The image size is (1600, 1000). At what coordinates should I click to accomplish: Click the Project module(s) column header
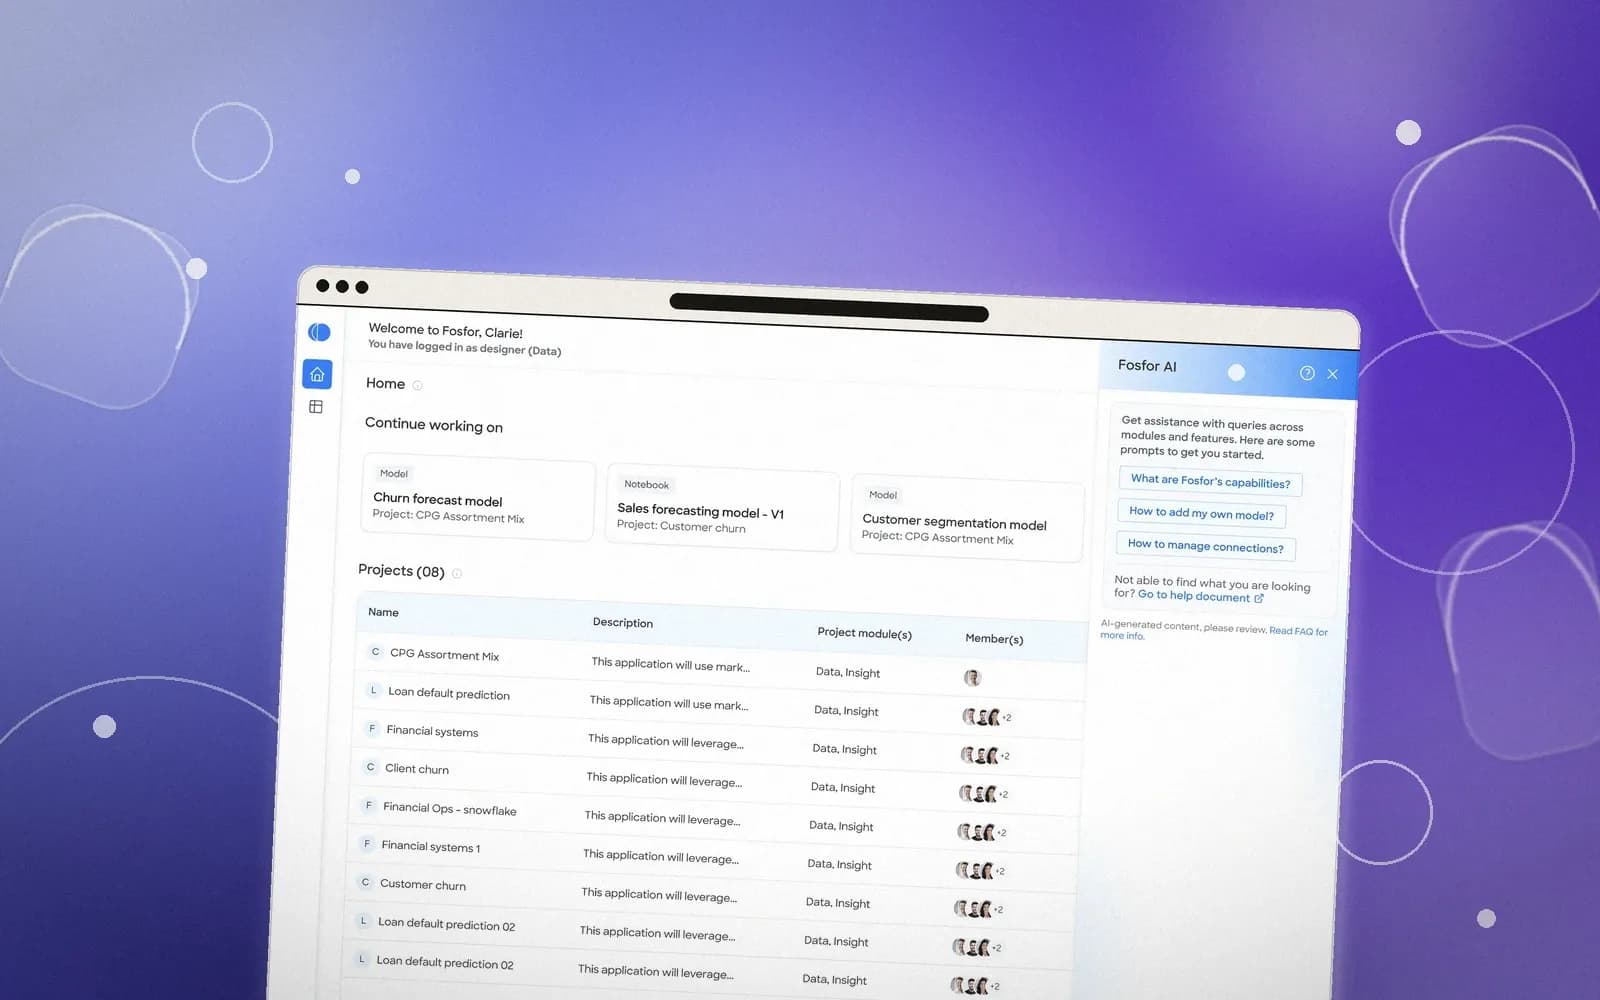point(864,633)
